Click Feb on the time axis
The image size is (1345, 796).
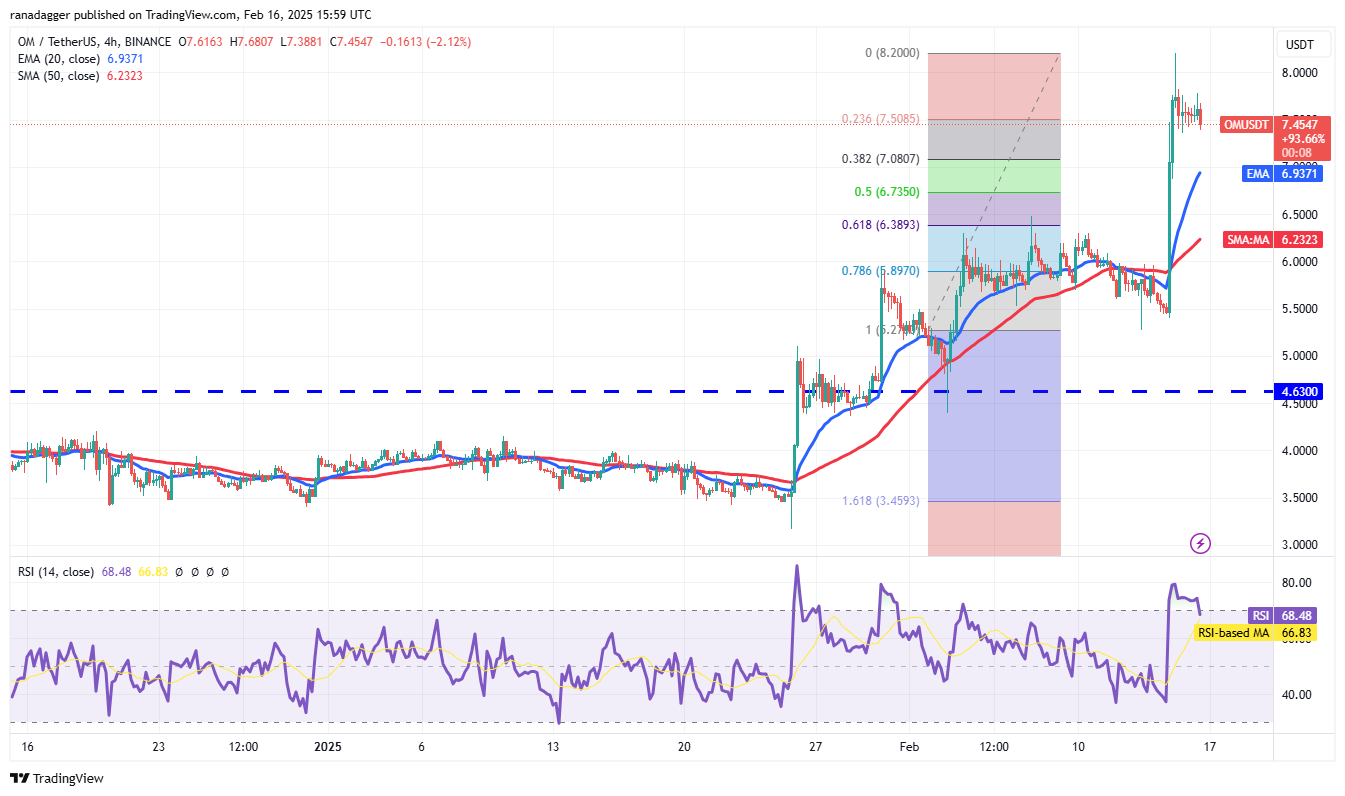tap(908, 747)
